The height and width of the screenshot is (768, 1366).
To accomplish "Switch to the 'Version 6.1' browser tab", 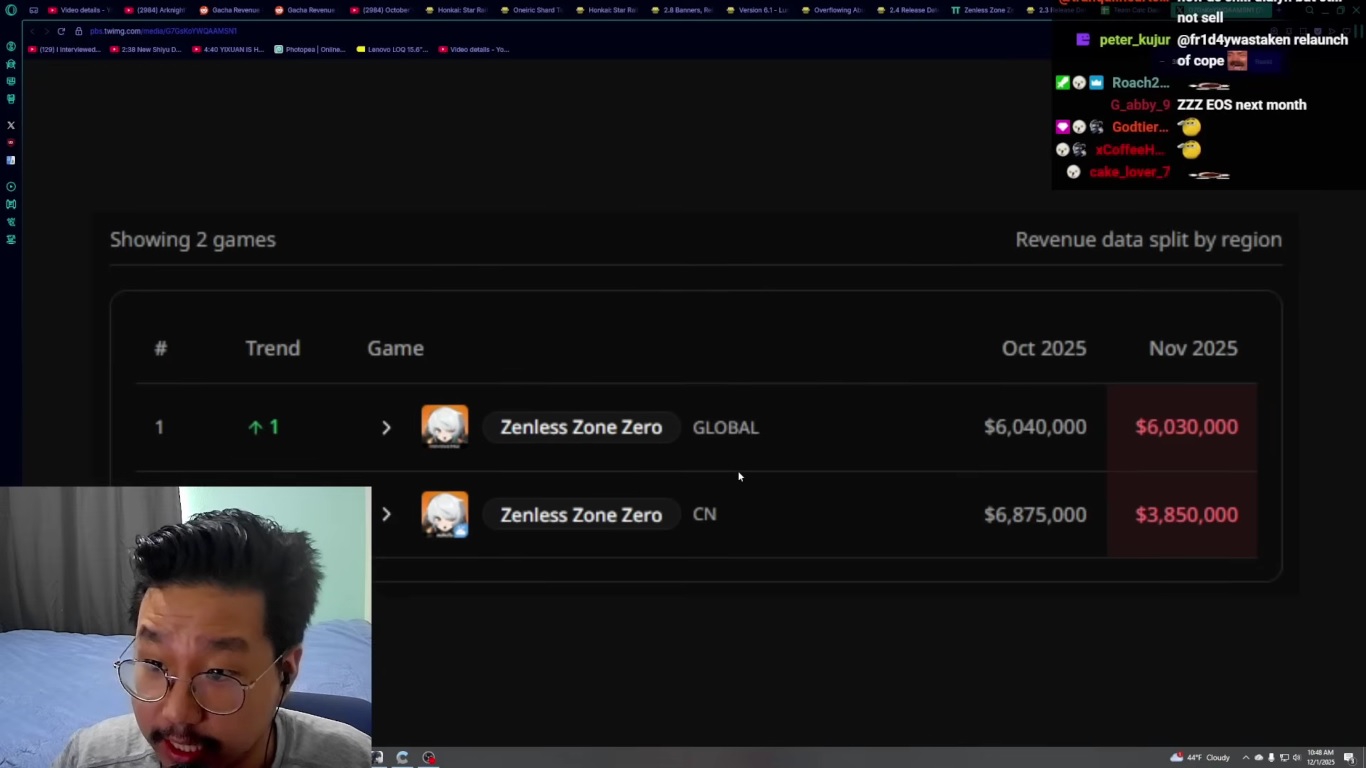I will [757, 10].
